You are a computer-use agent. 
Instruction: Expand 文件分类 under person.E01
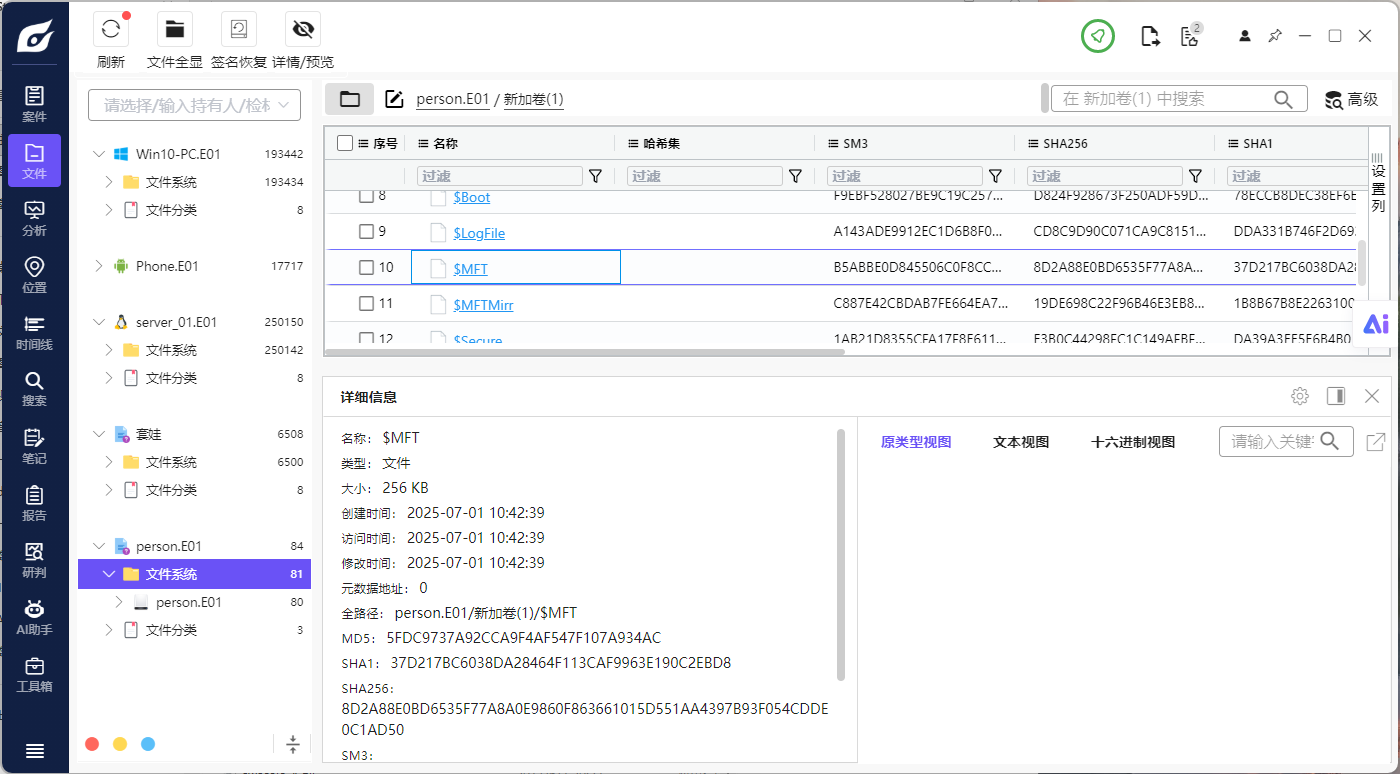click(x=110, y=630)
